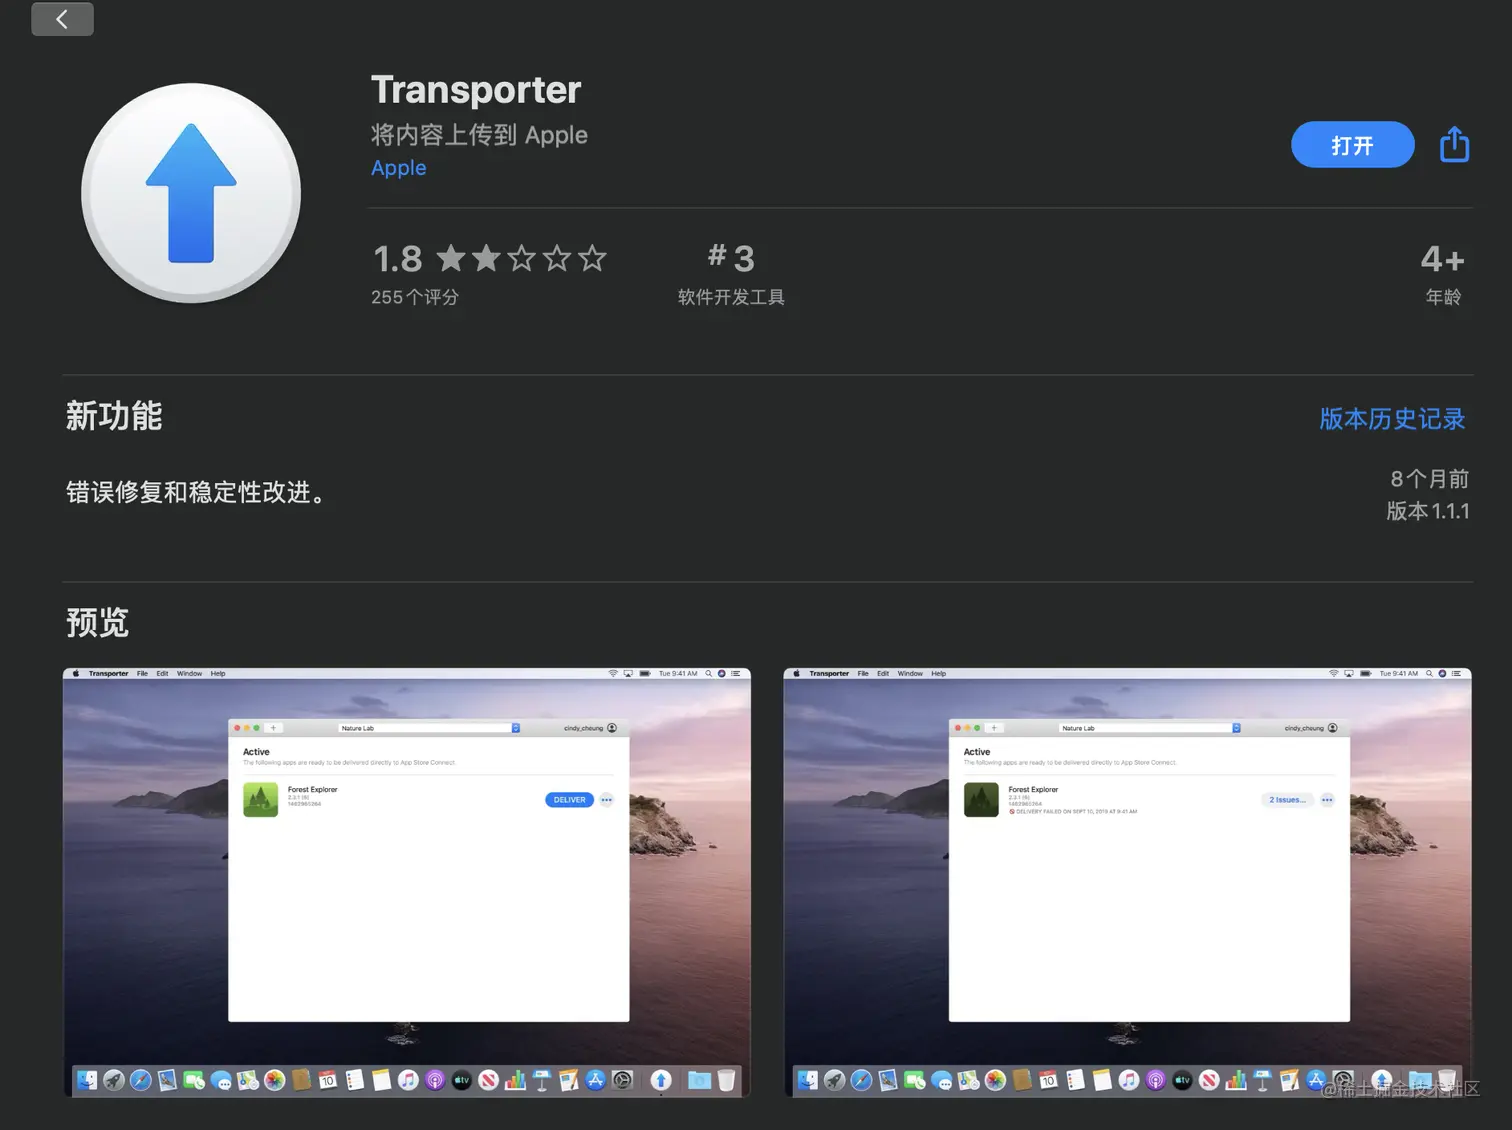
Task: Click the 年龄 label
Action: 1443,297
